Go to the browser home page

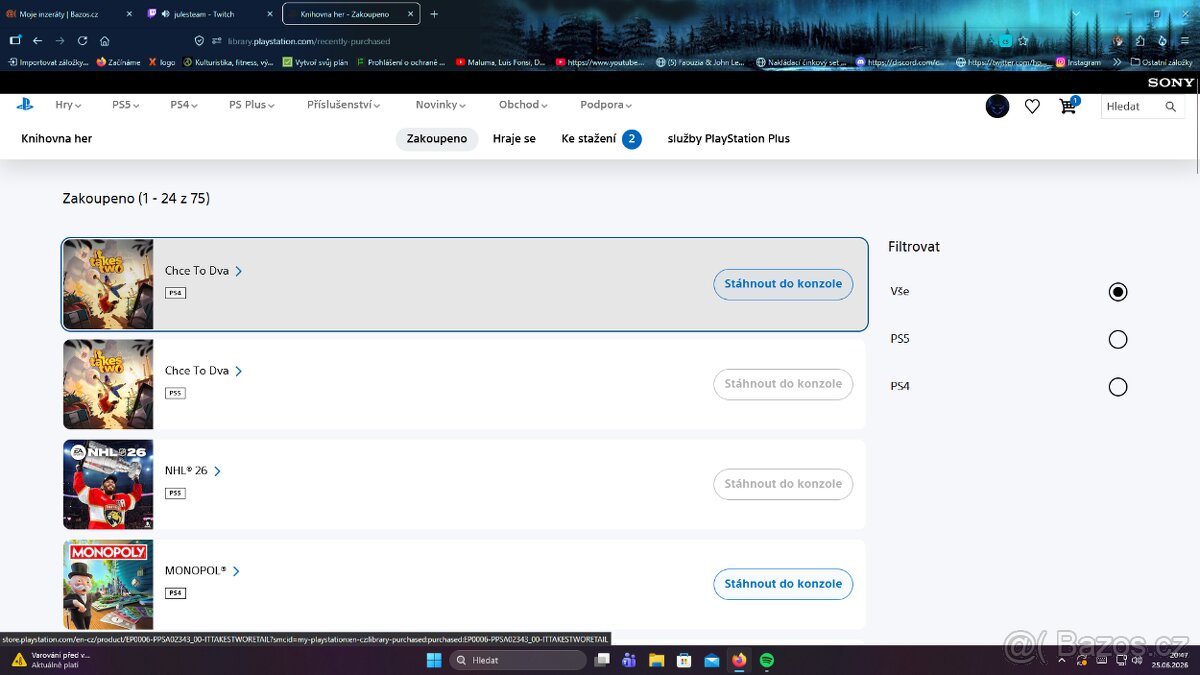tap(104, 41)
